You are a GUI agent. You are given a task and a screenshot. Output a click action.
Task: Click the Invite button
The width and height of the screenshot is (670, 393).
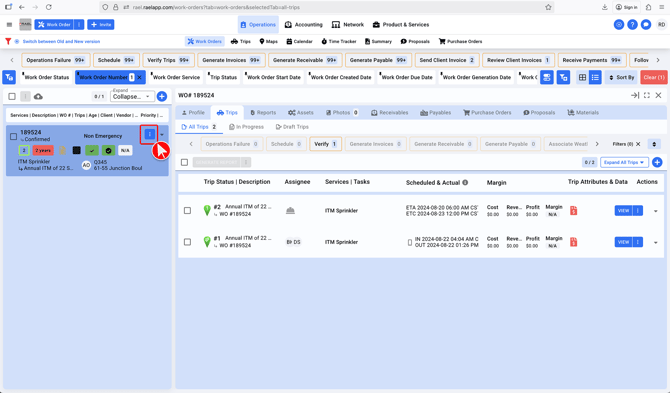click(x=101, y=25)
